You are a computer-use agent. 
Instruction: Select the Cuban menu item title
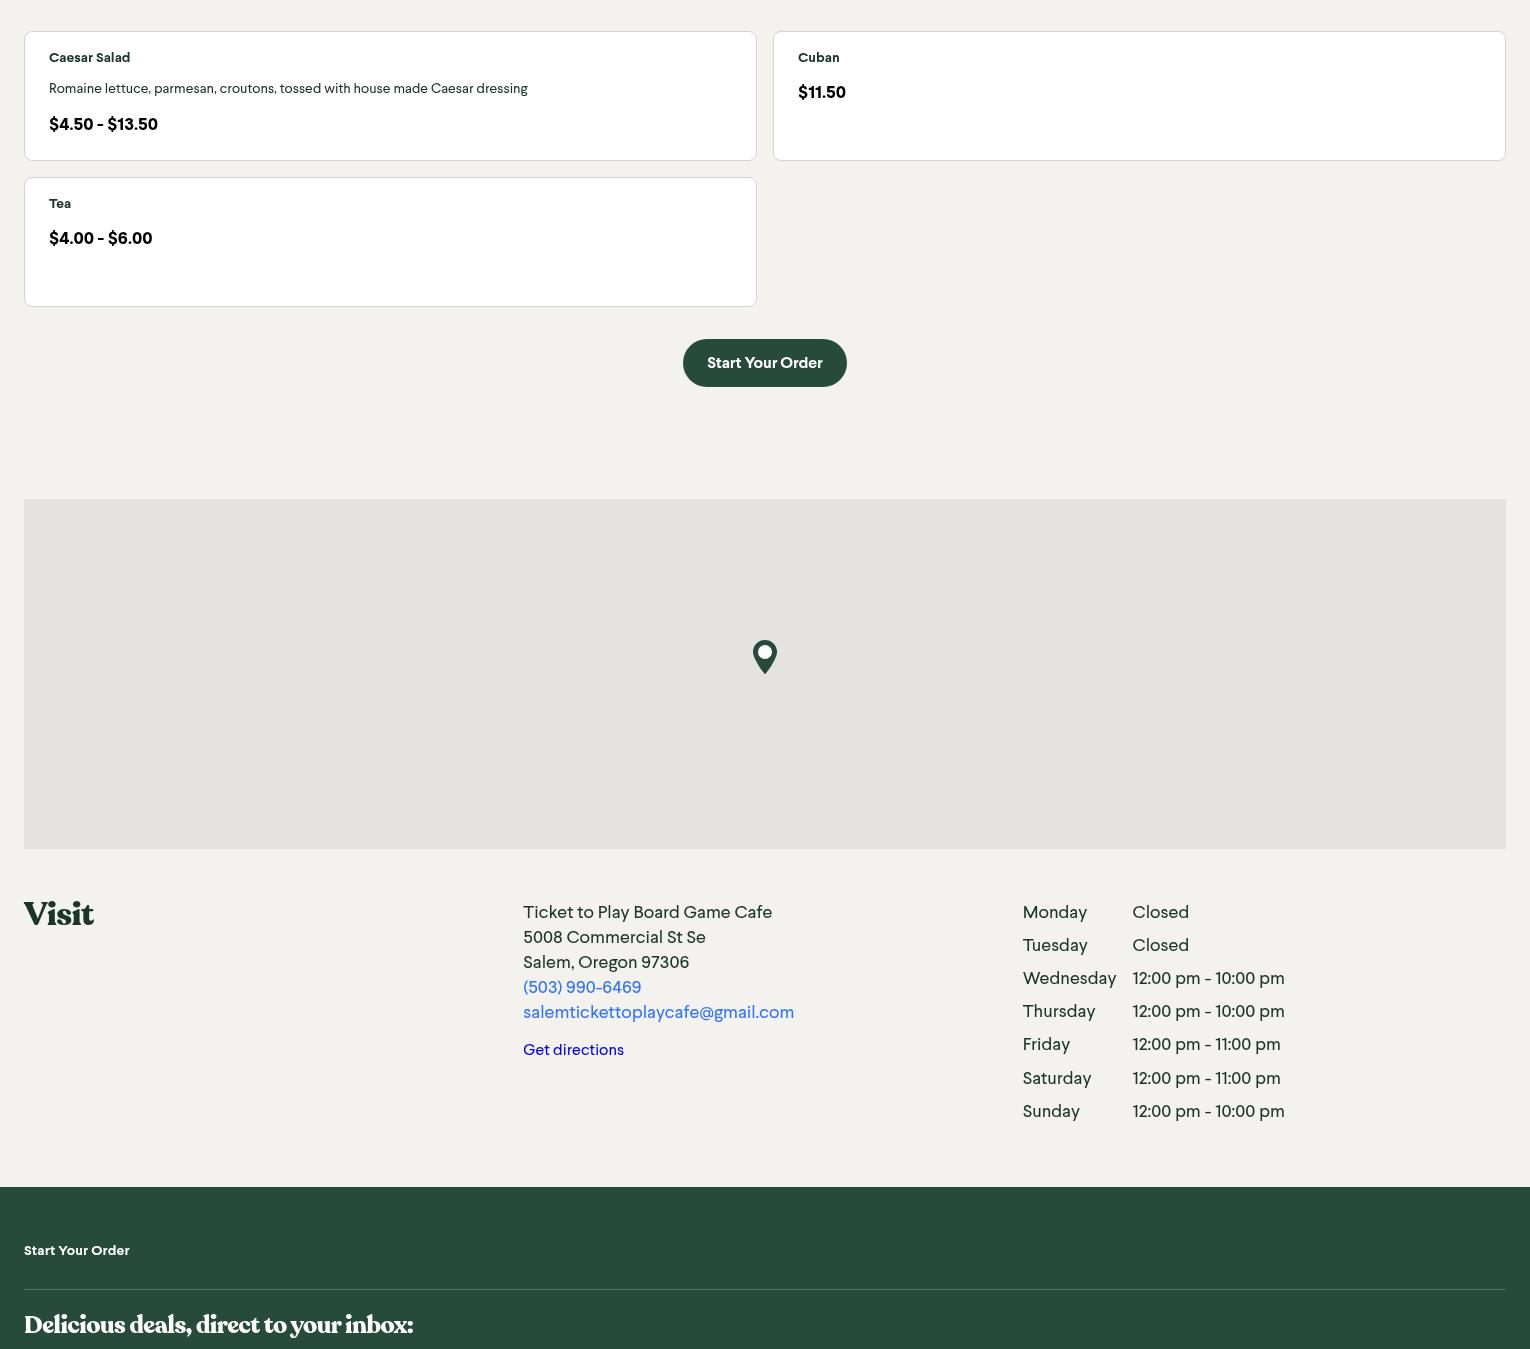point(818,58)
